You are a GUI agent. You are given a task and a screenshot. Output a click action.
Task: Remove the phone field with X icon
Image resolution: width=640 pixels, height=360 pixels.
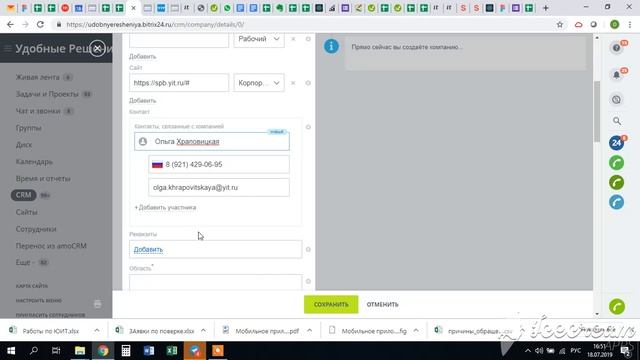point(293,39)
